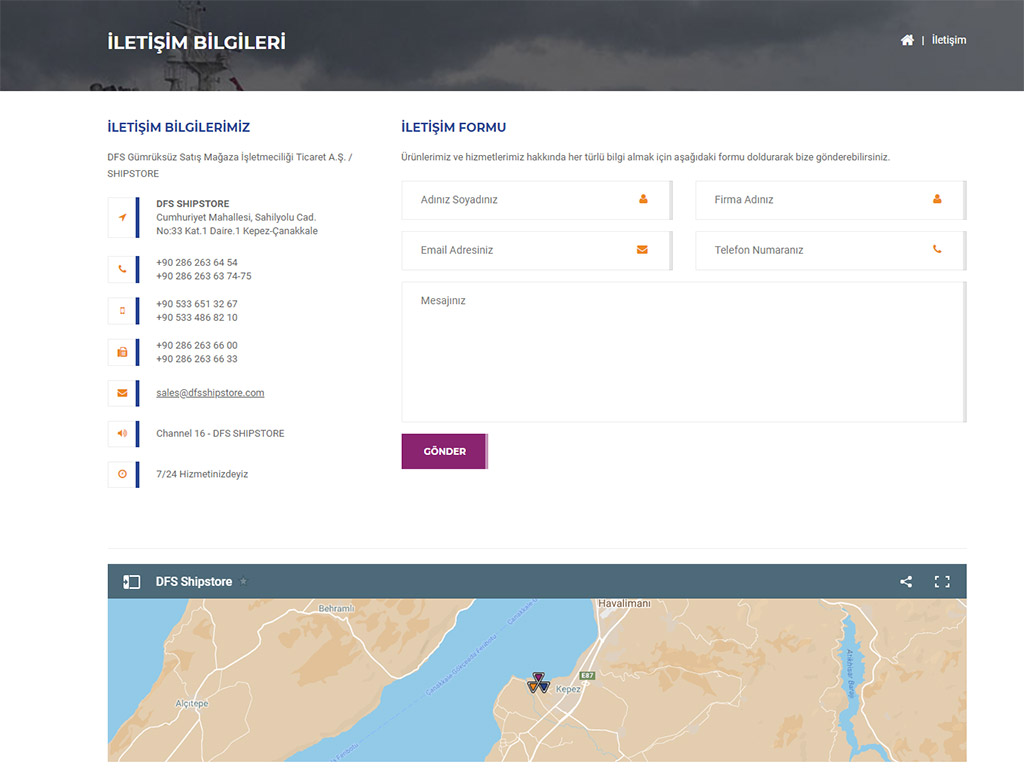Click the Havalimanı label on the map
Screen dimensions: 1024x768
[624, 603]
